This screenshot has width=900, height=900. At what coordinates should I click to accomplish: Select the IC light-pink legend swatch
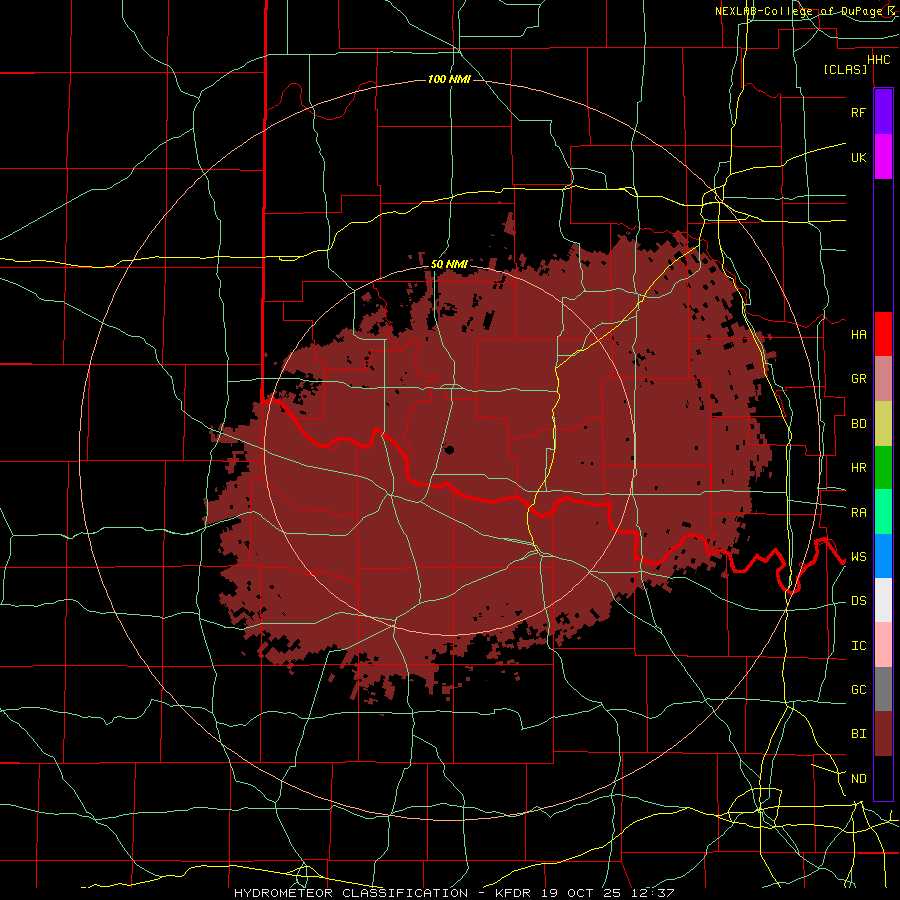[883, 645]
